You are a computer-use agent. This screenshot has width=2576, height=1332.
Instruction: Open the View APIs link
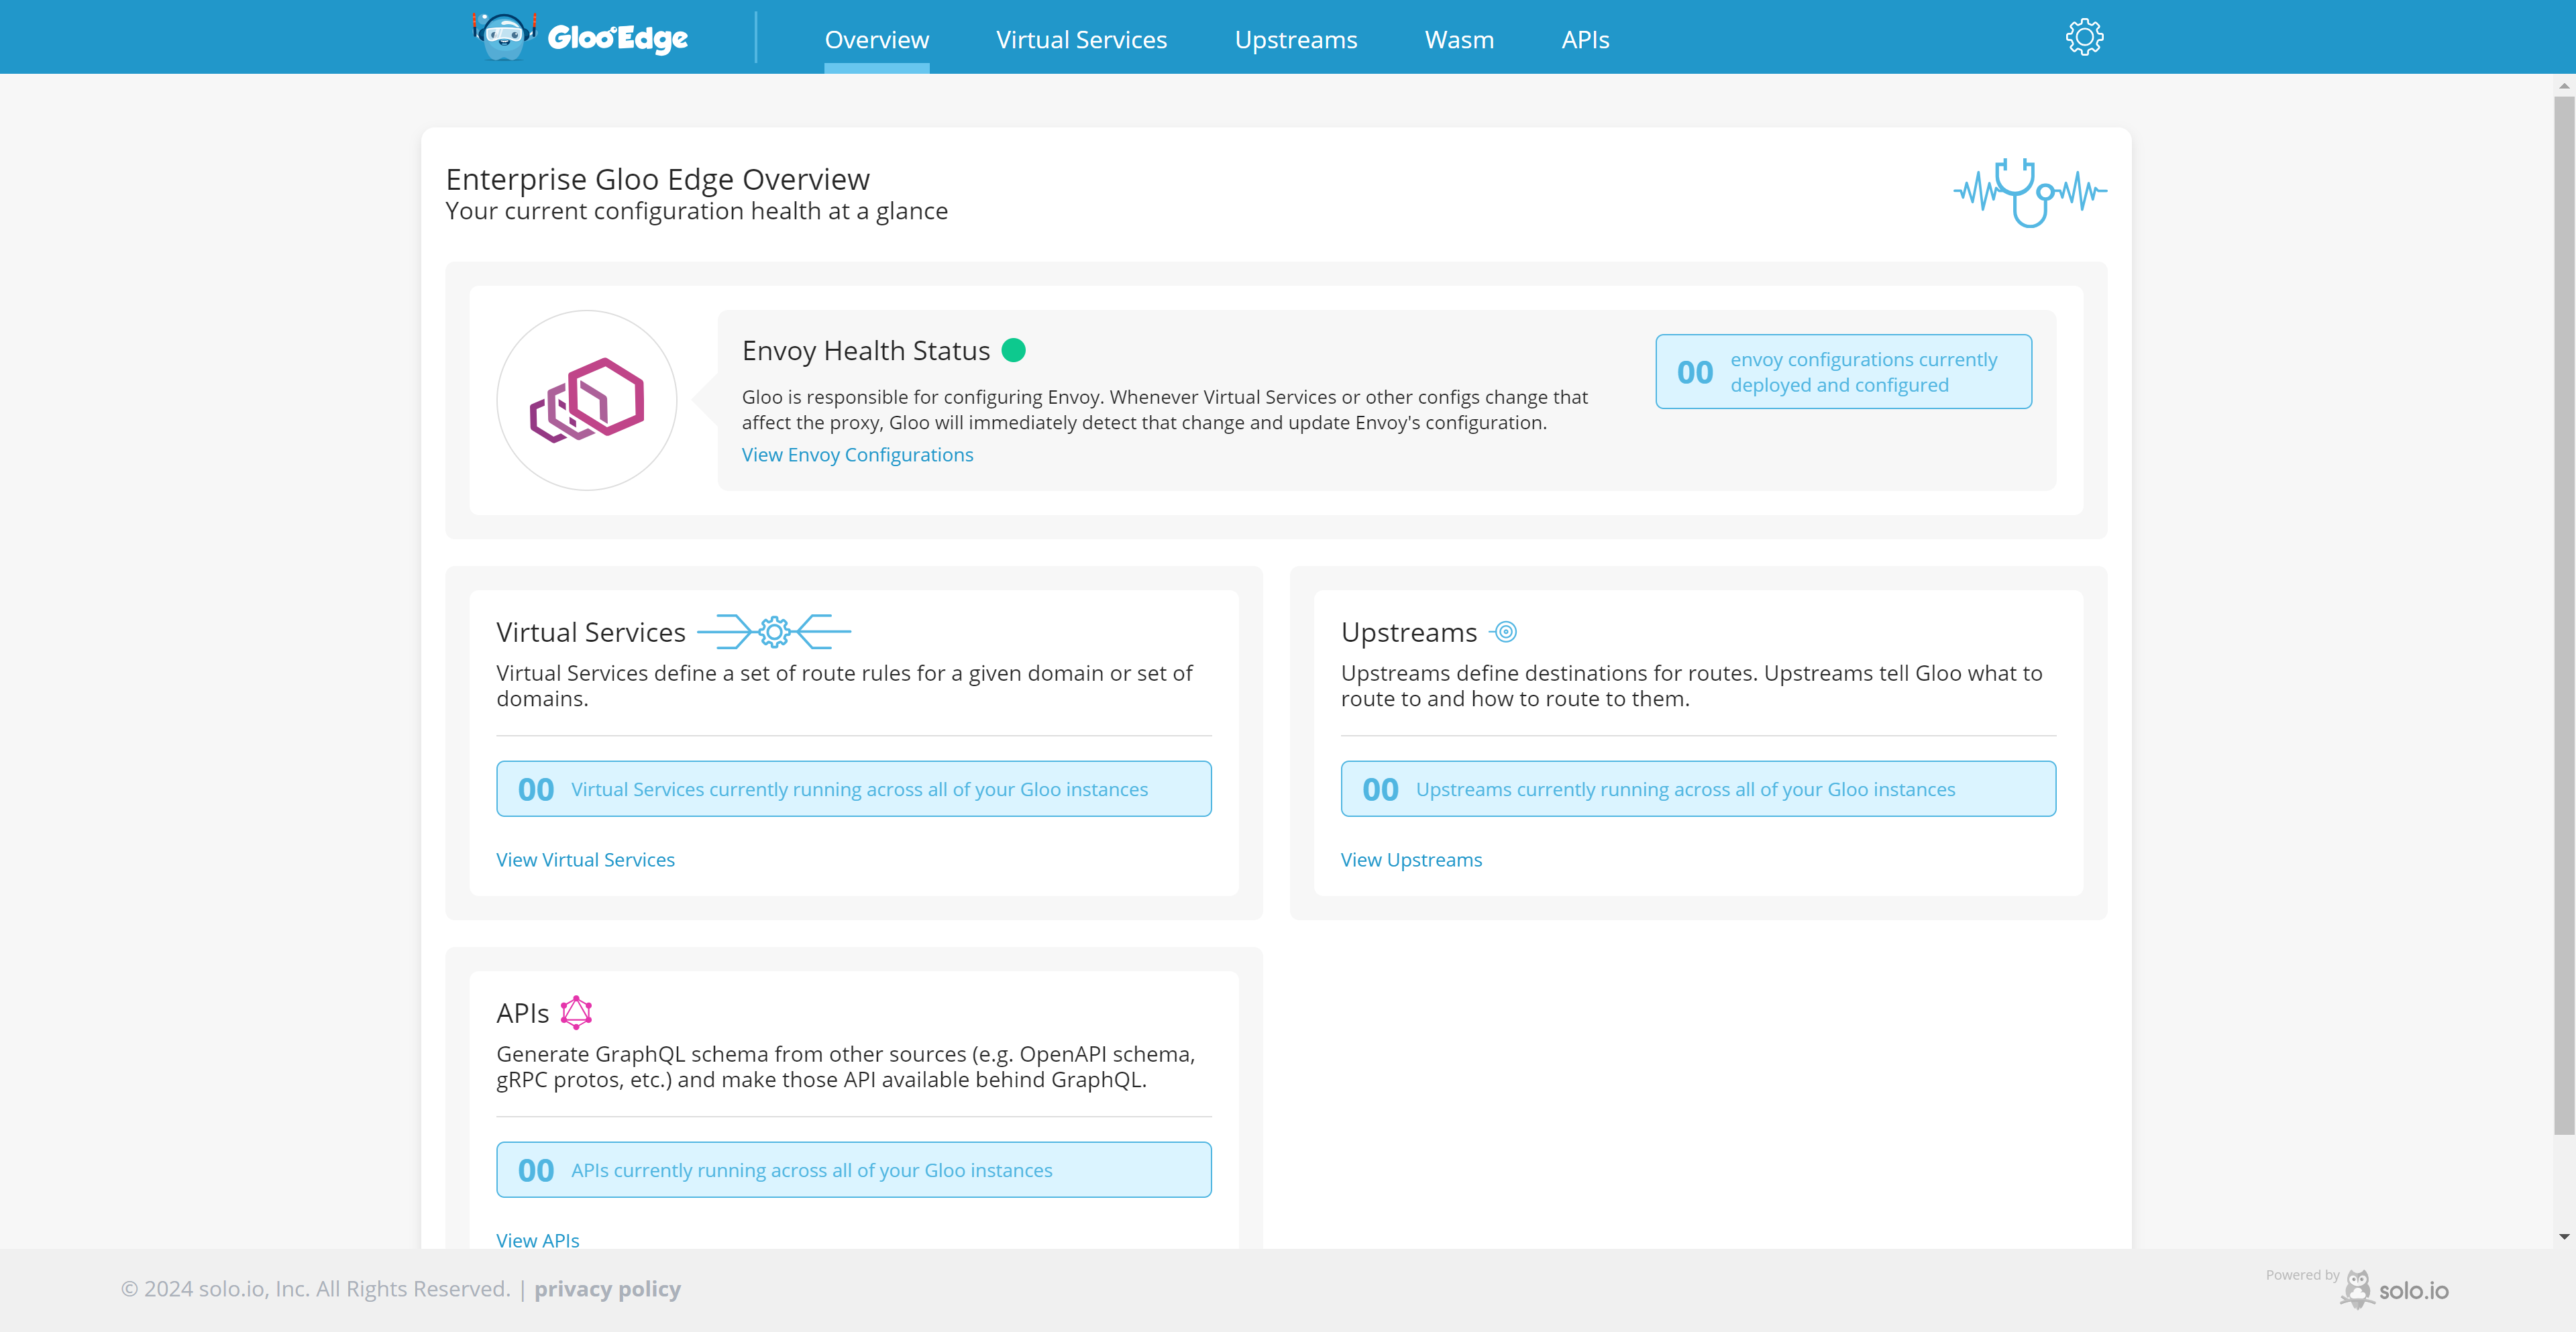tap(538, 1240)
